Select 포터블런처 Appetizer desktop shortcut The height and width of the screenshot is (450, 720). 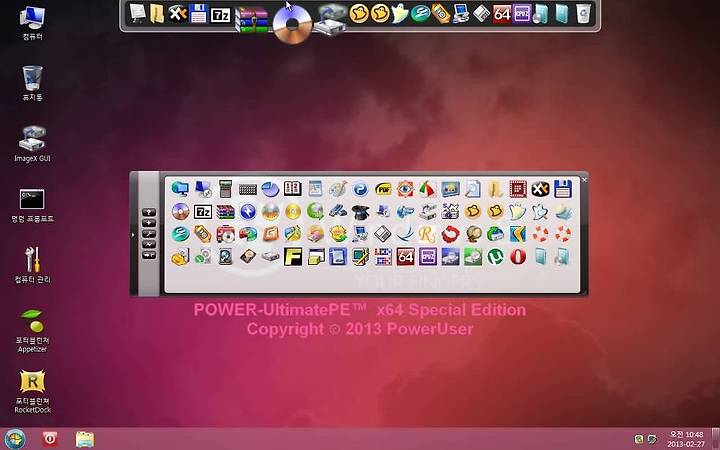point(32,331)
